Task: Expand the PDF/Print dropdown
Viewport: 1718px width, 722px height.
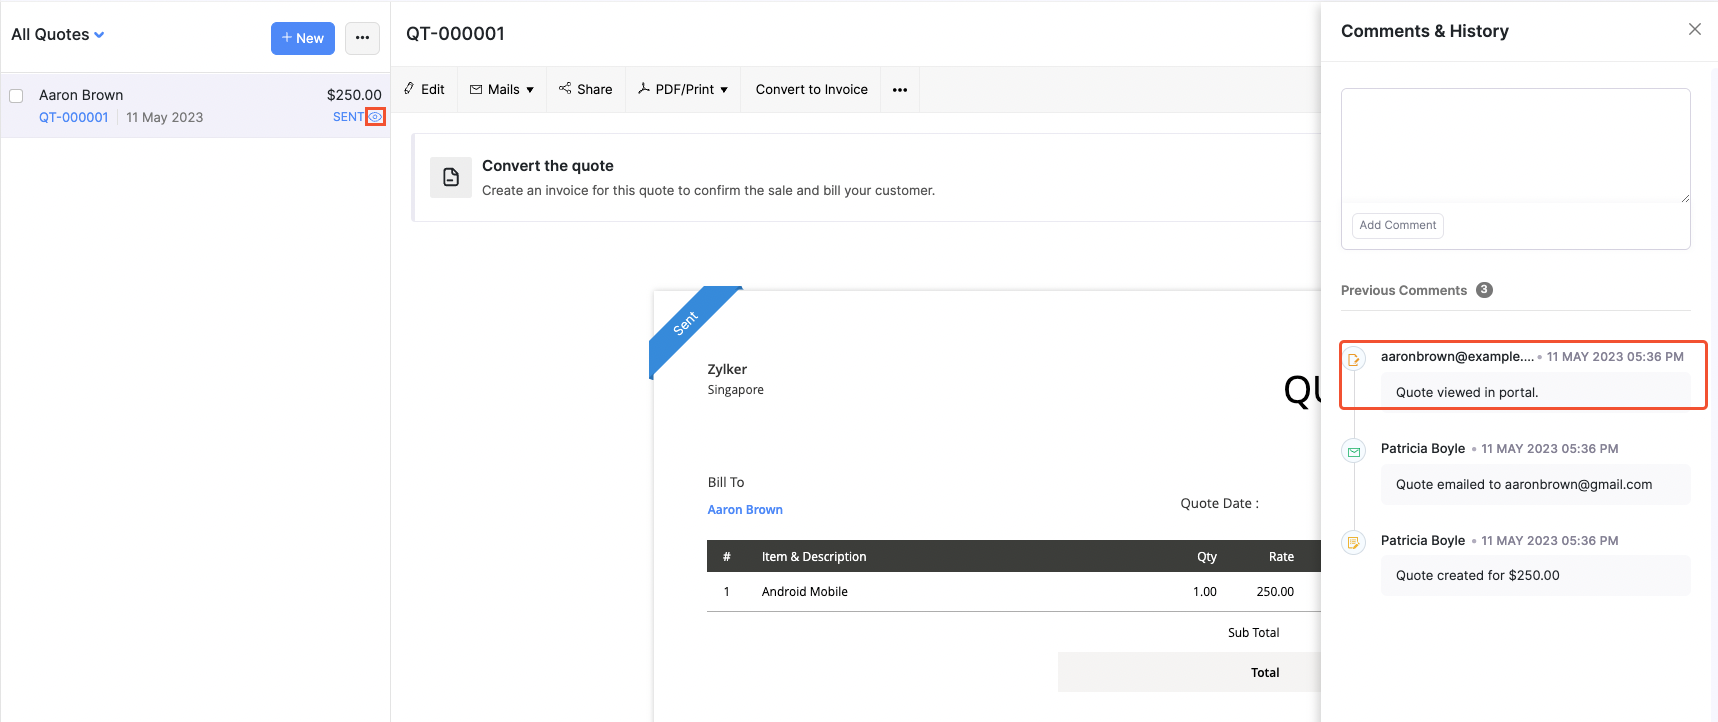Action: click(x=683, y=90)
